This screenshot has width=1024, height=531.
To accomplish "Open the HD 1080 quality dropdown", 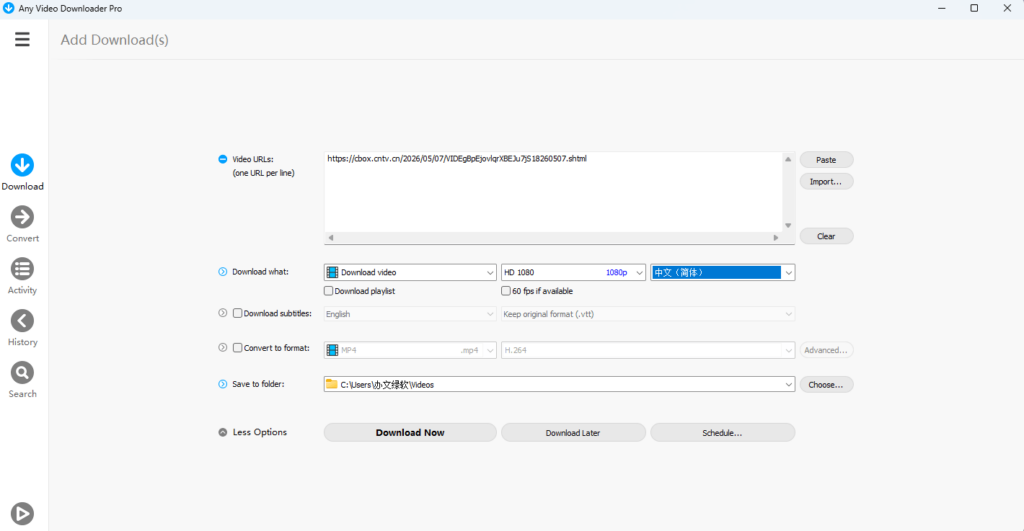I will [x=573, y=272].
